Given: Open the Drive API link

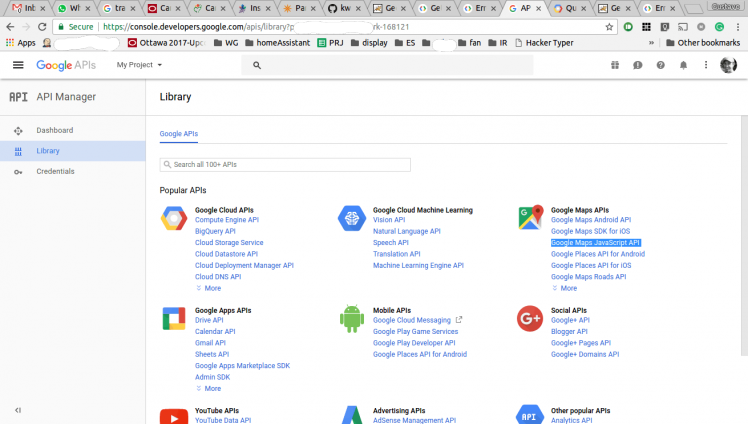Looking at the screenshot, I should (209, 320).
